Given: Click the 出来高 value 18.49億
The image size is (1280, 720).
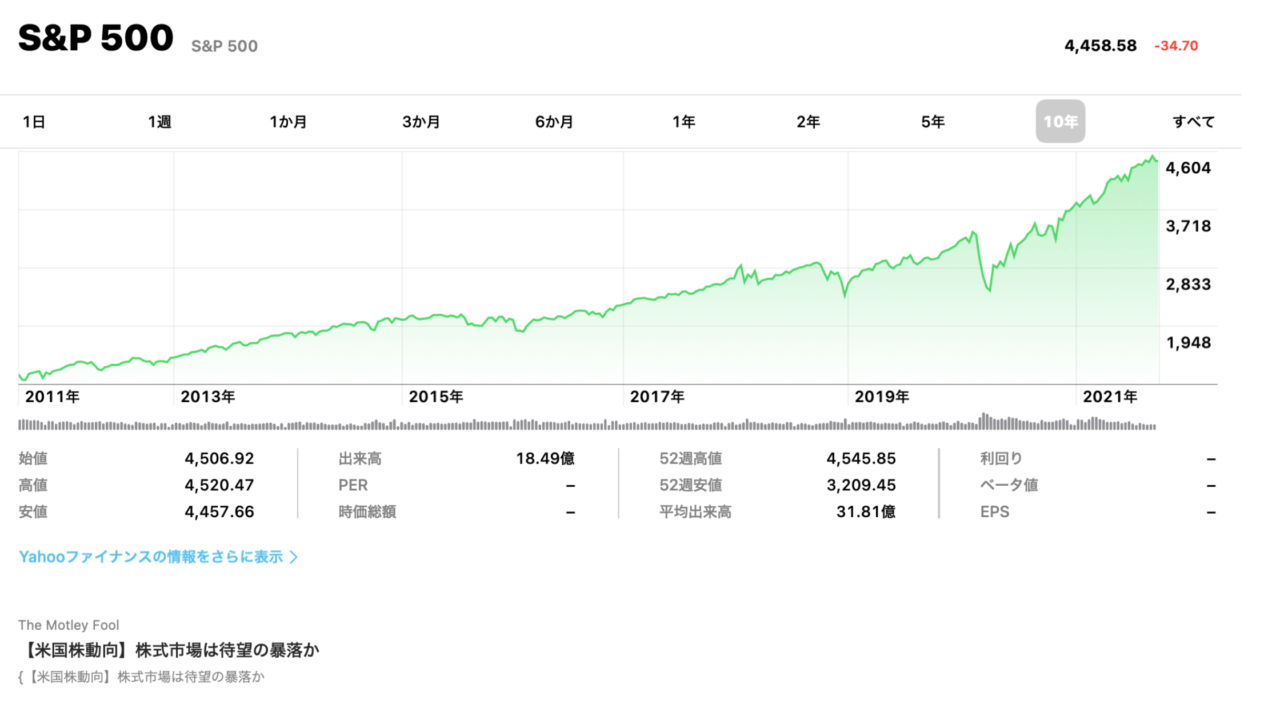Looking at the screenshot, I should (x=546, y=459).
